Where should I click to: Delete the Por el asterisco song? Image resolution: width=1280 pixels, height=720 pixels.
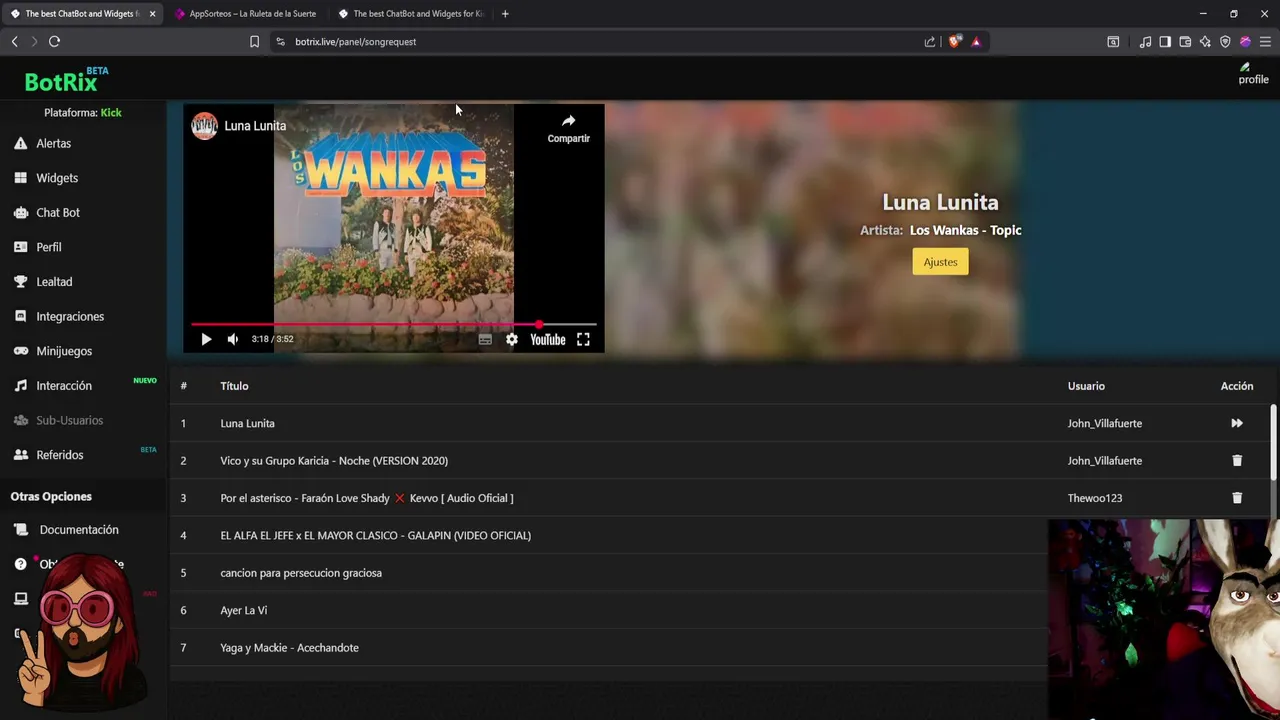pos(1237,498)
